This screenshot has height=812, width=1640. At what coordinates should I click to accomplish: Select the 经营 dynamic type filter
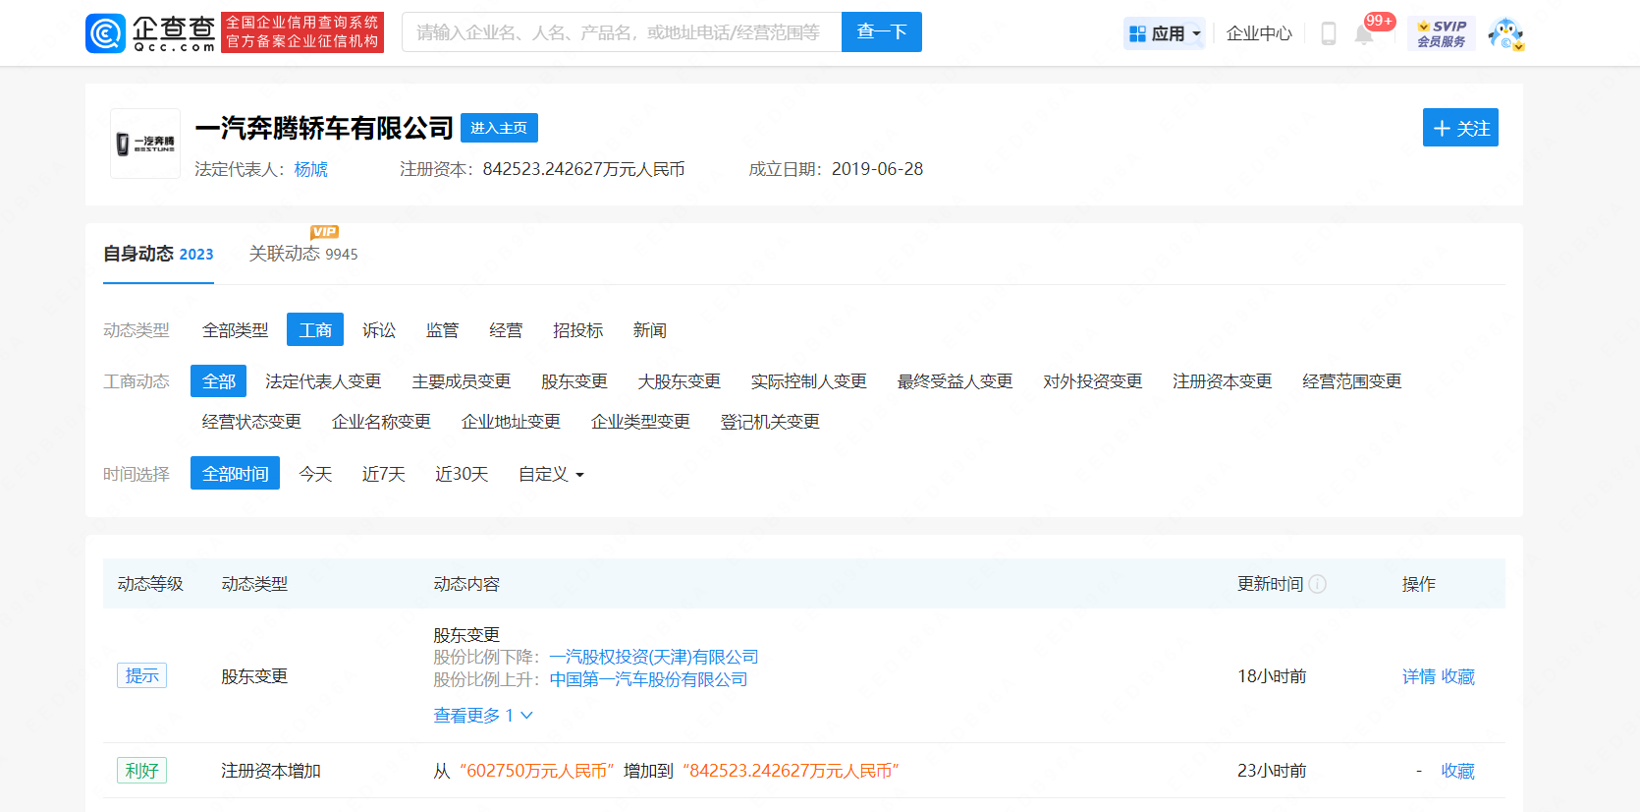pyautogui.click(x=506, y=330)
